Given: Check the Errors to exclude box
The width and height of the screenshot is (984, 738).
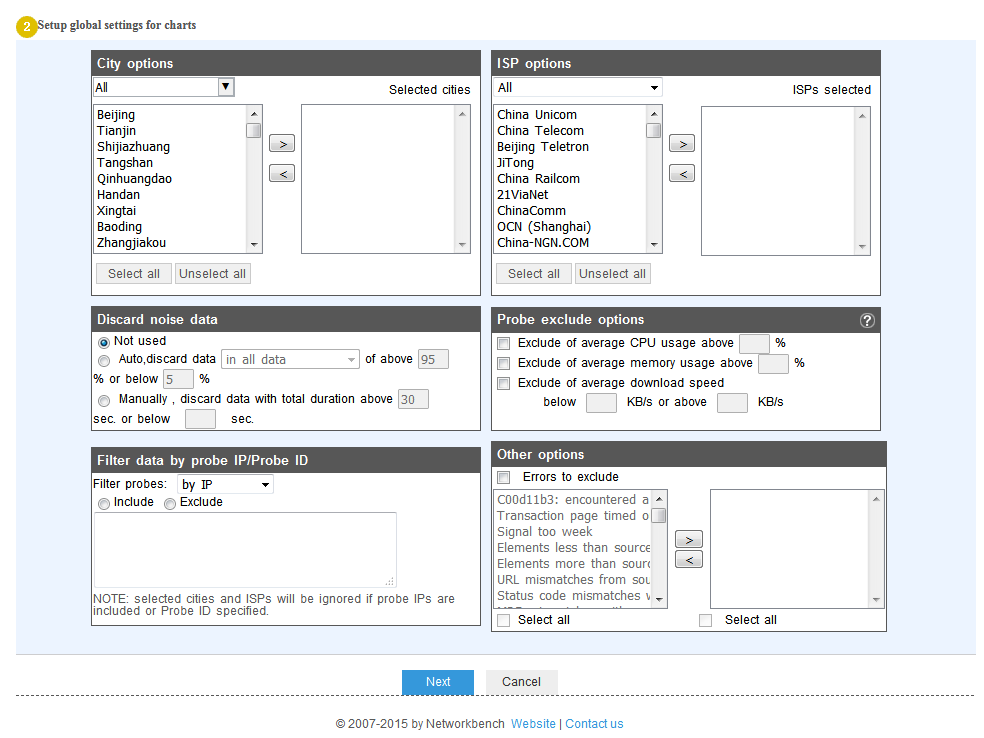Looking at the screenshot, I should tap(504, 477).
